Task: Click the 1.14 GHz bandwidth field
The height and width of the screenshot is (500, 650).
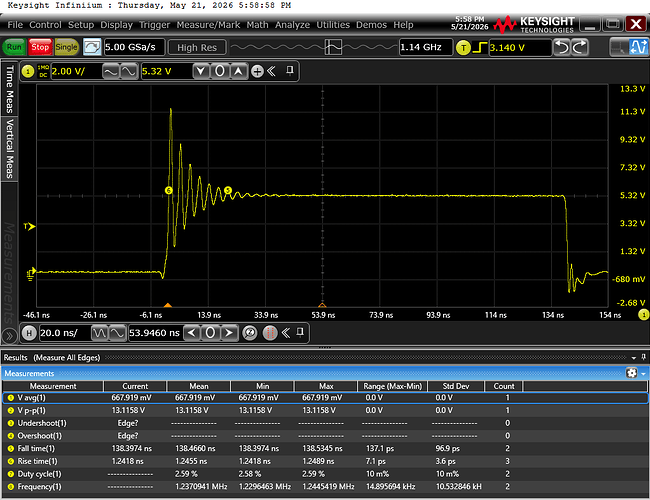Action: 426,47
